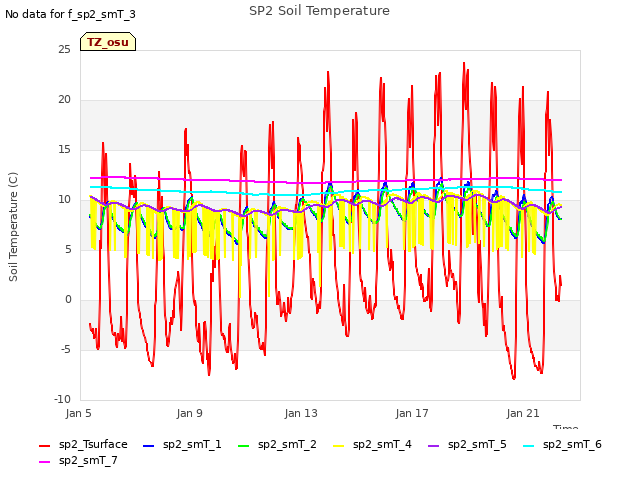Click the Jan 17 x-axis tick label
The image size is (640, 480).
(x=412, y=413)
